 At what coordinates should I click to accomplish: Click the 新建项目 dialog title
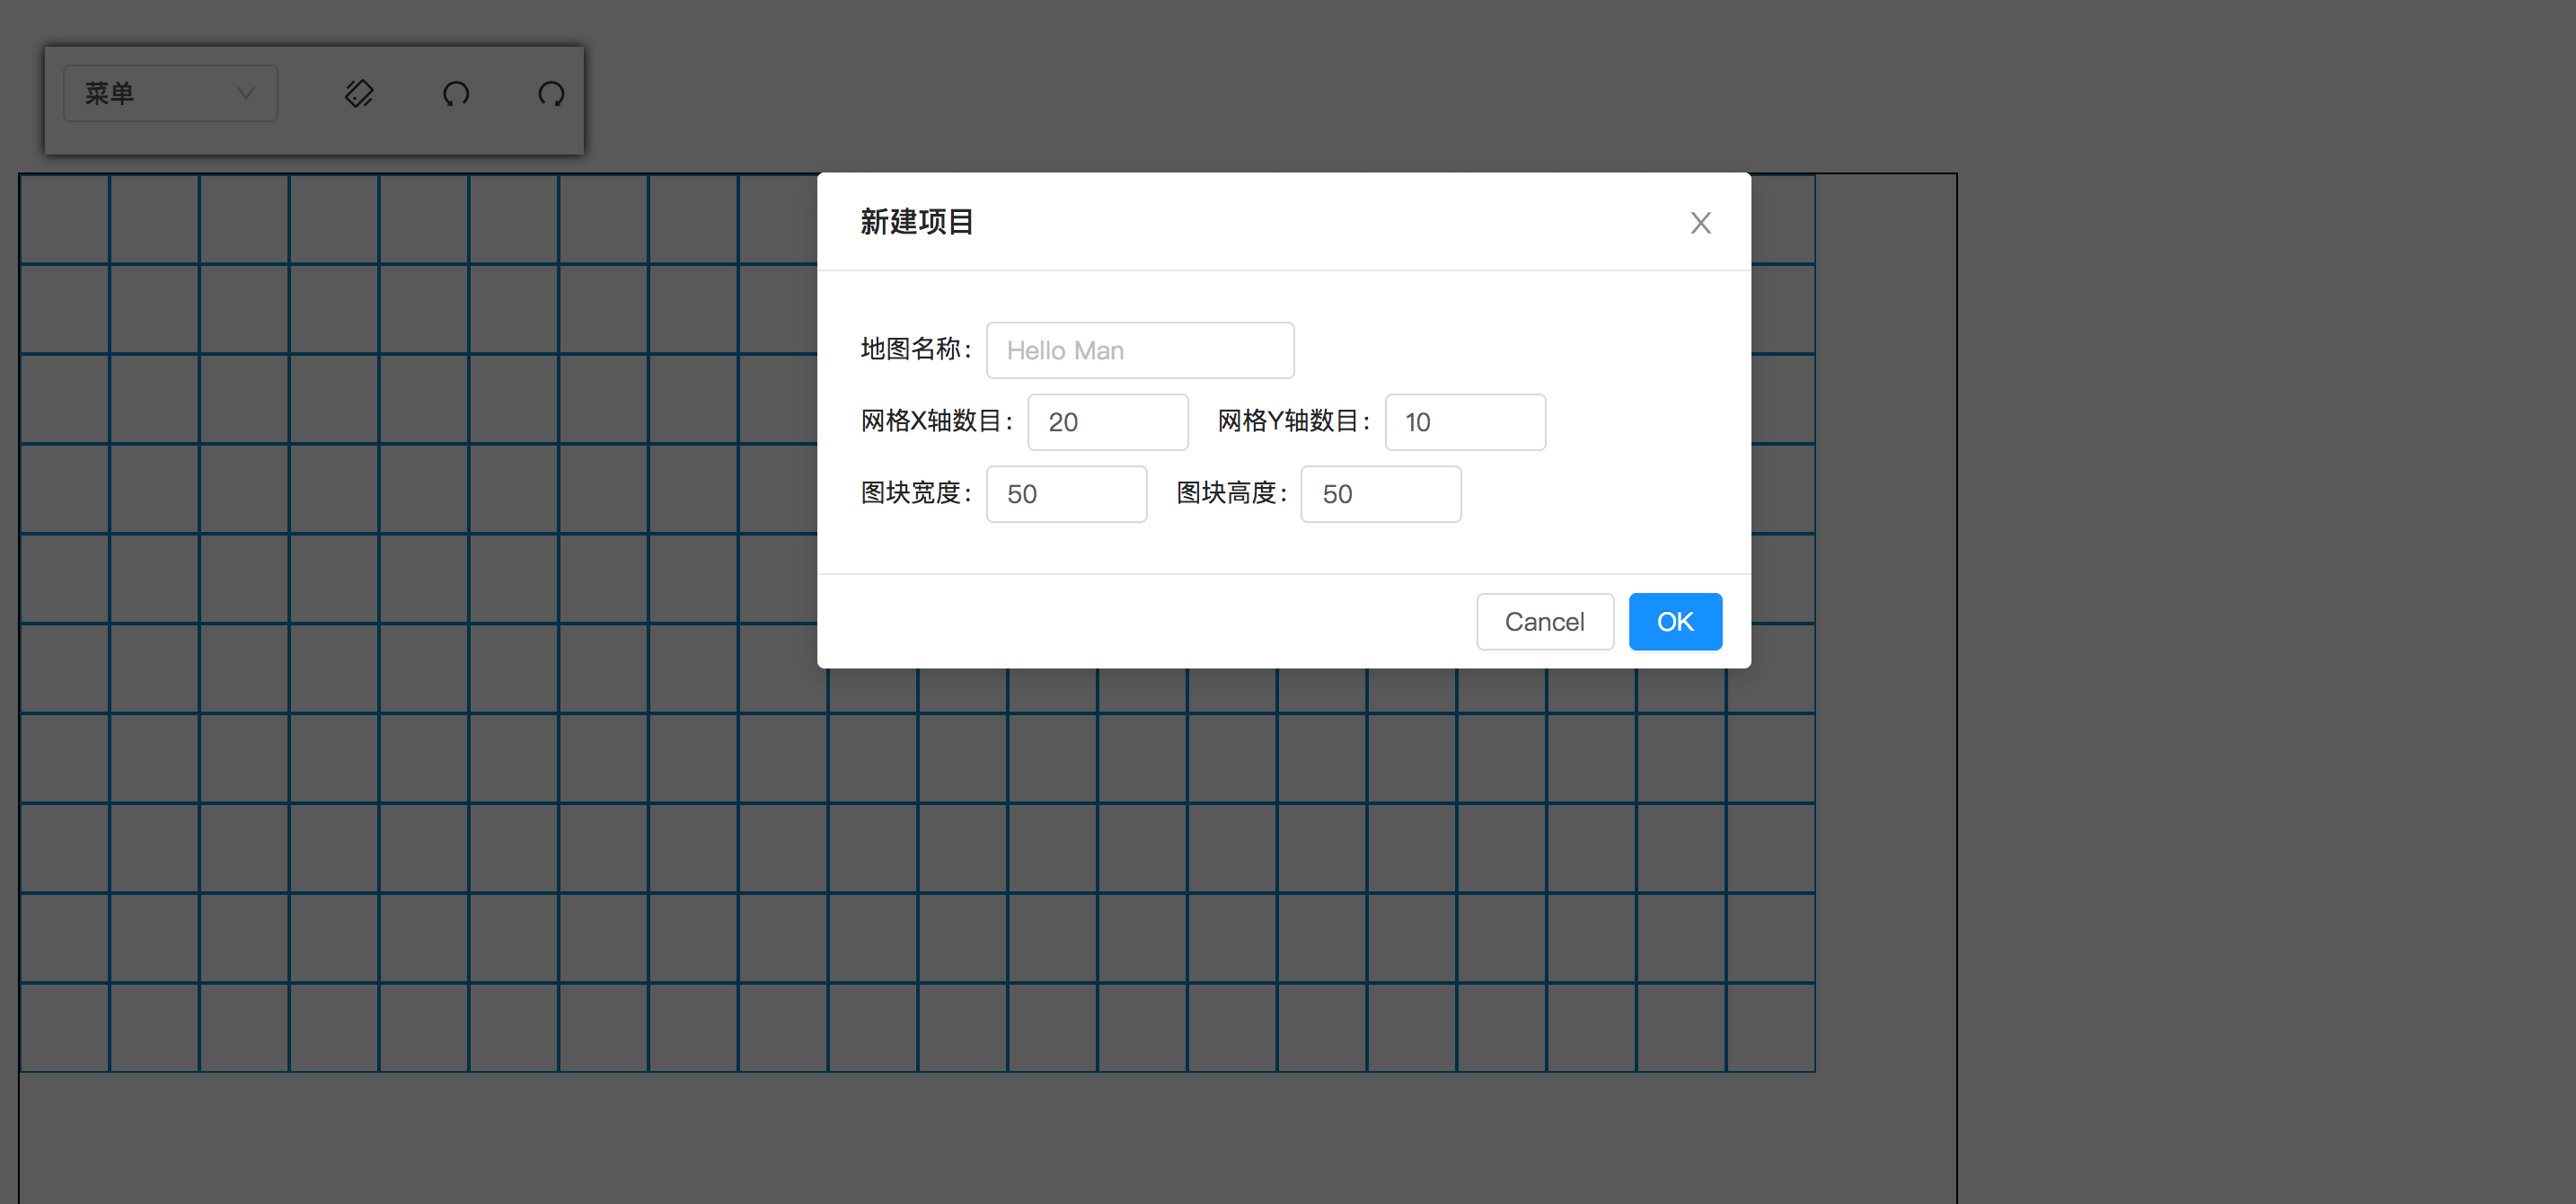click(x=916, y=221)
